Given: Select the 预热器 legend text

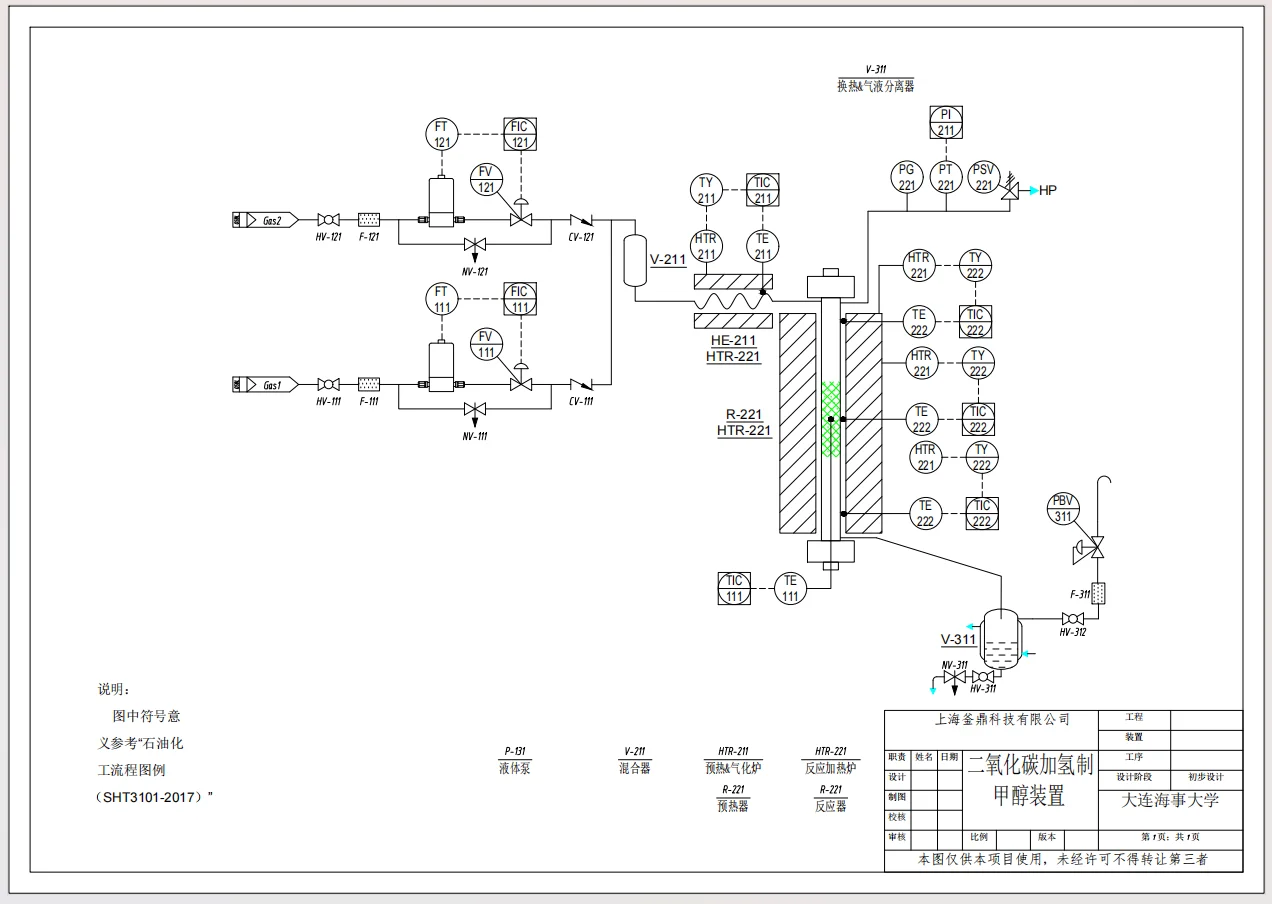Looking at the screenshot, I should 733,806.
